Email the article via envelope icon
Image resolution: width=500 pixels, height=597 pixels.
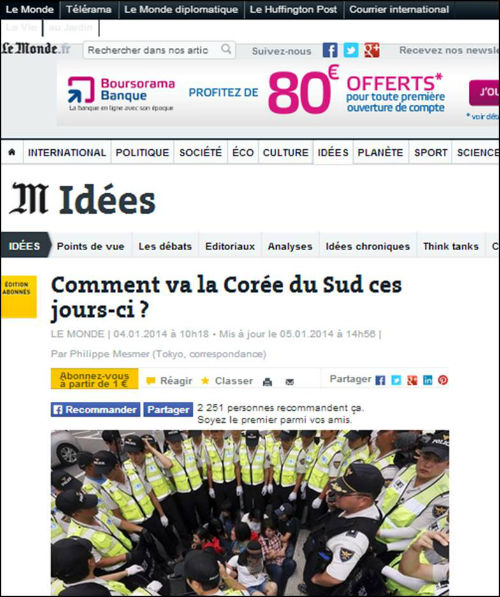[x=289, y=382]
